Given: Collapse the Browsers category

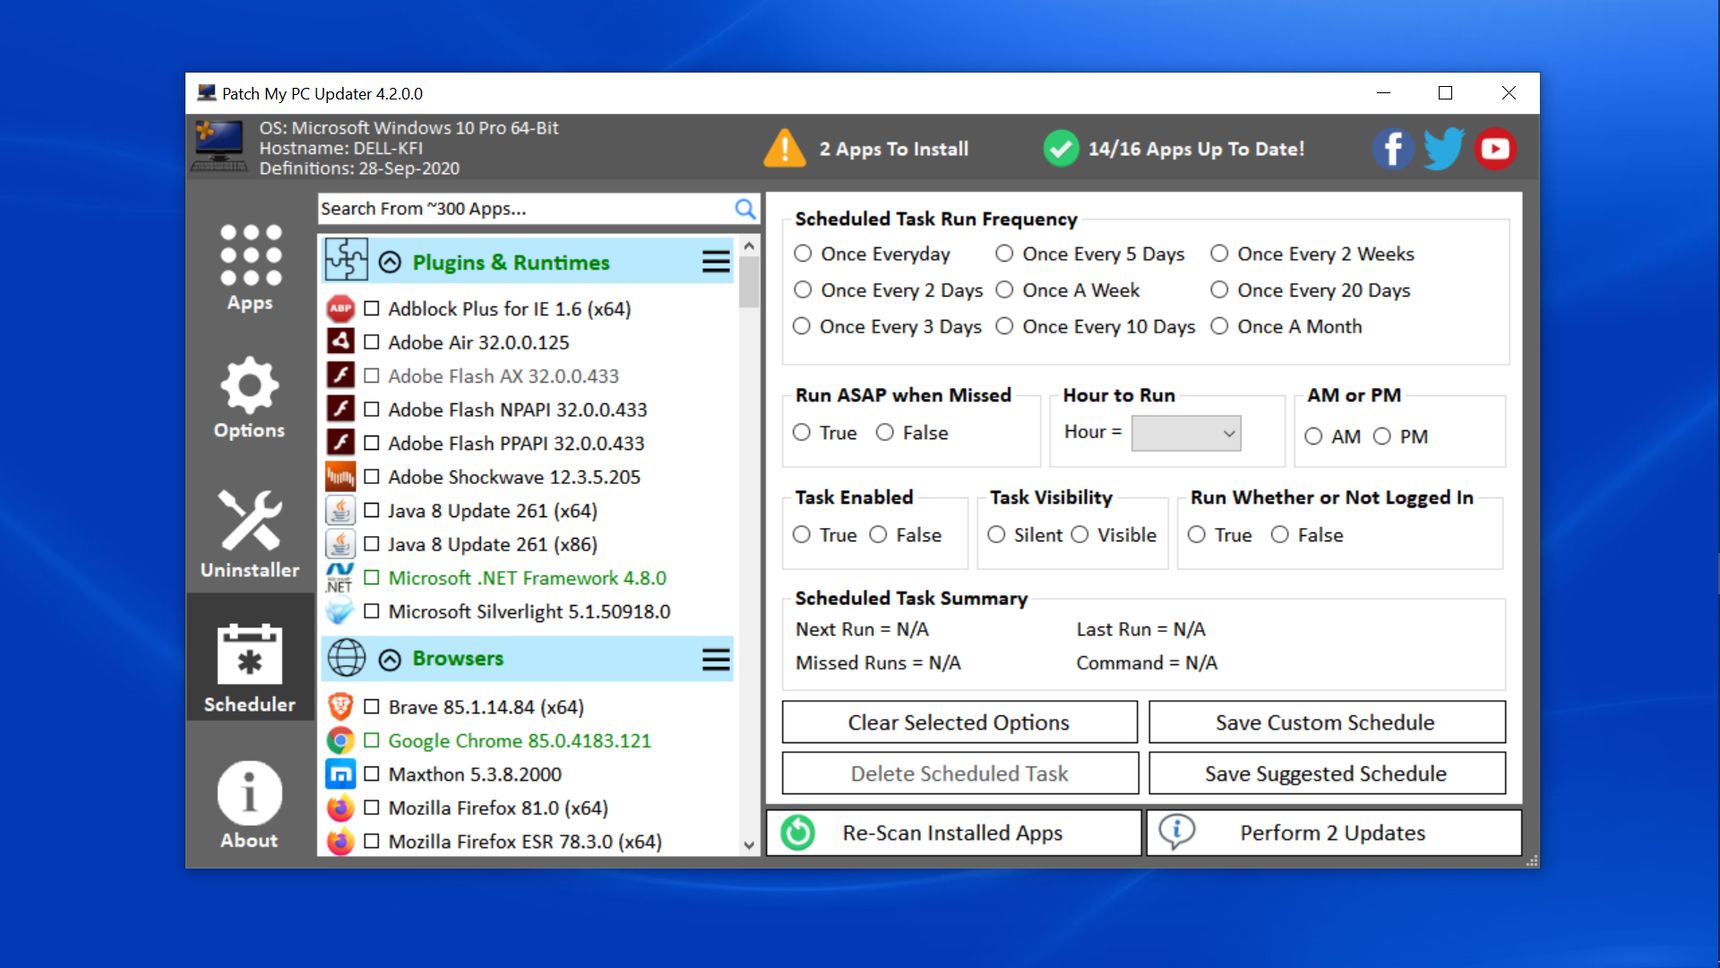Looking at the screenshot, I should point(390,659).
